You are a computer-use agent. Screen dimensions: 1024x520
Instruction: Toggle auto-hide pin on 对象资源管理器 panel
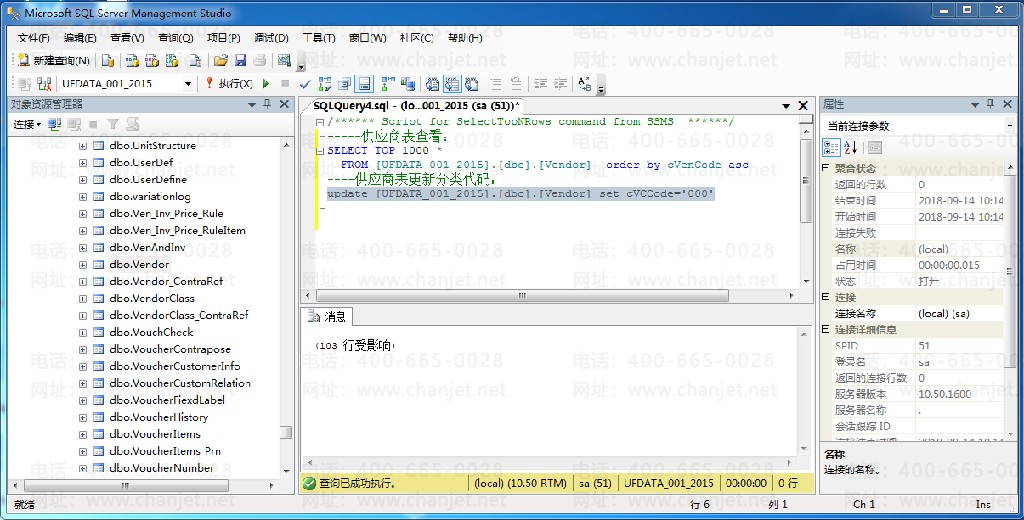tap(267, 104)
